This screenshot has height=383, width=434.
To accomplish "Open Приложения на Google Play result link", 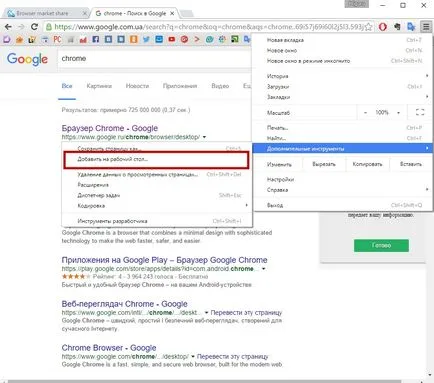I will click(x=164, y=260).
